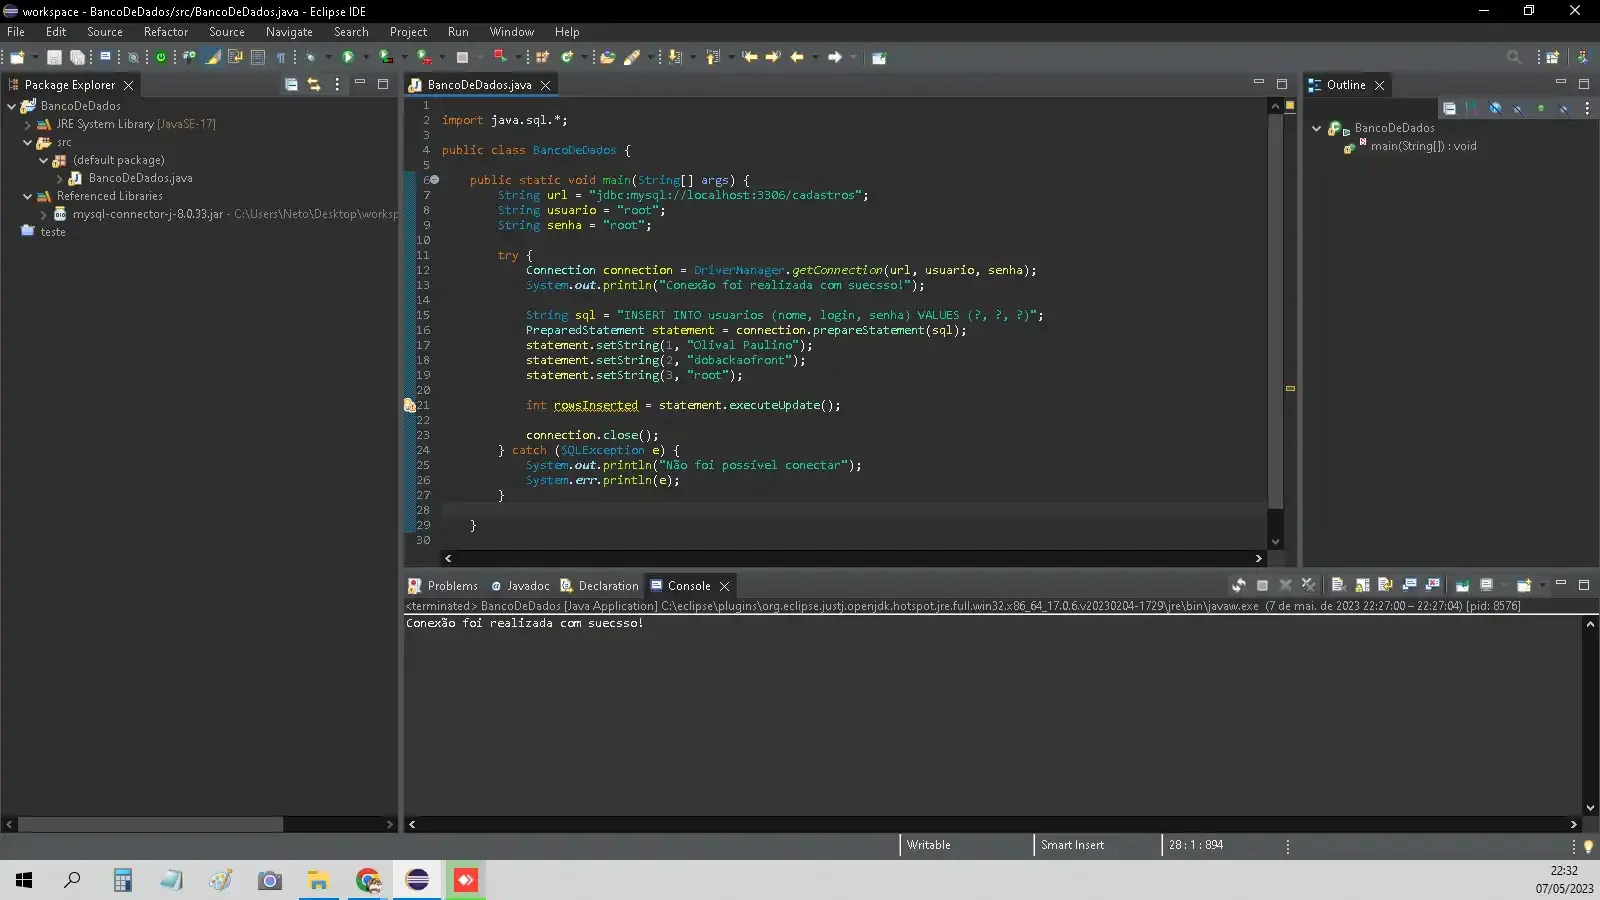Open the Navigate menu

coord(289,32)
